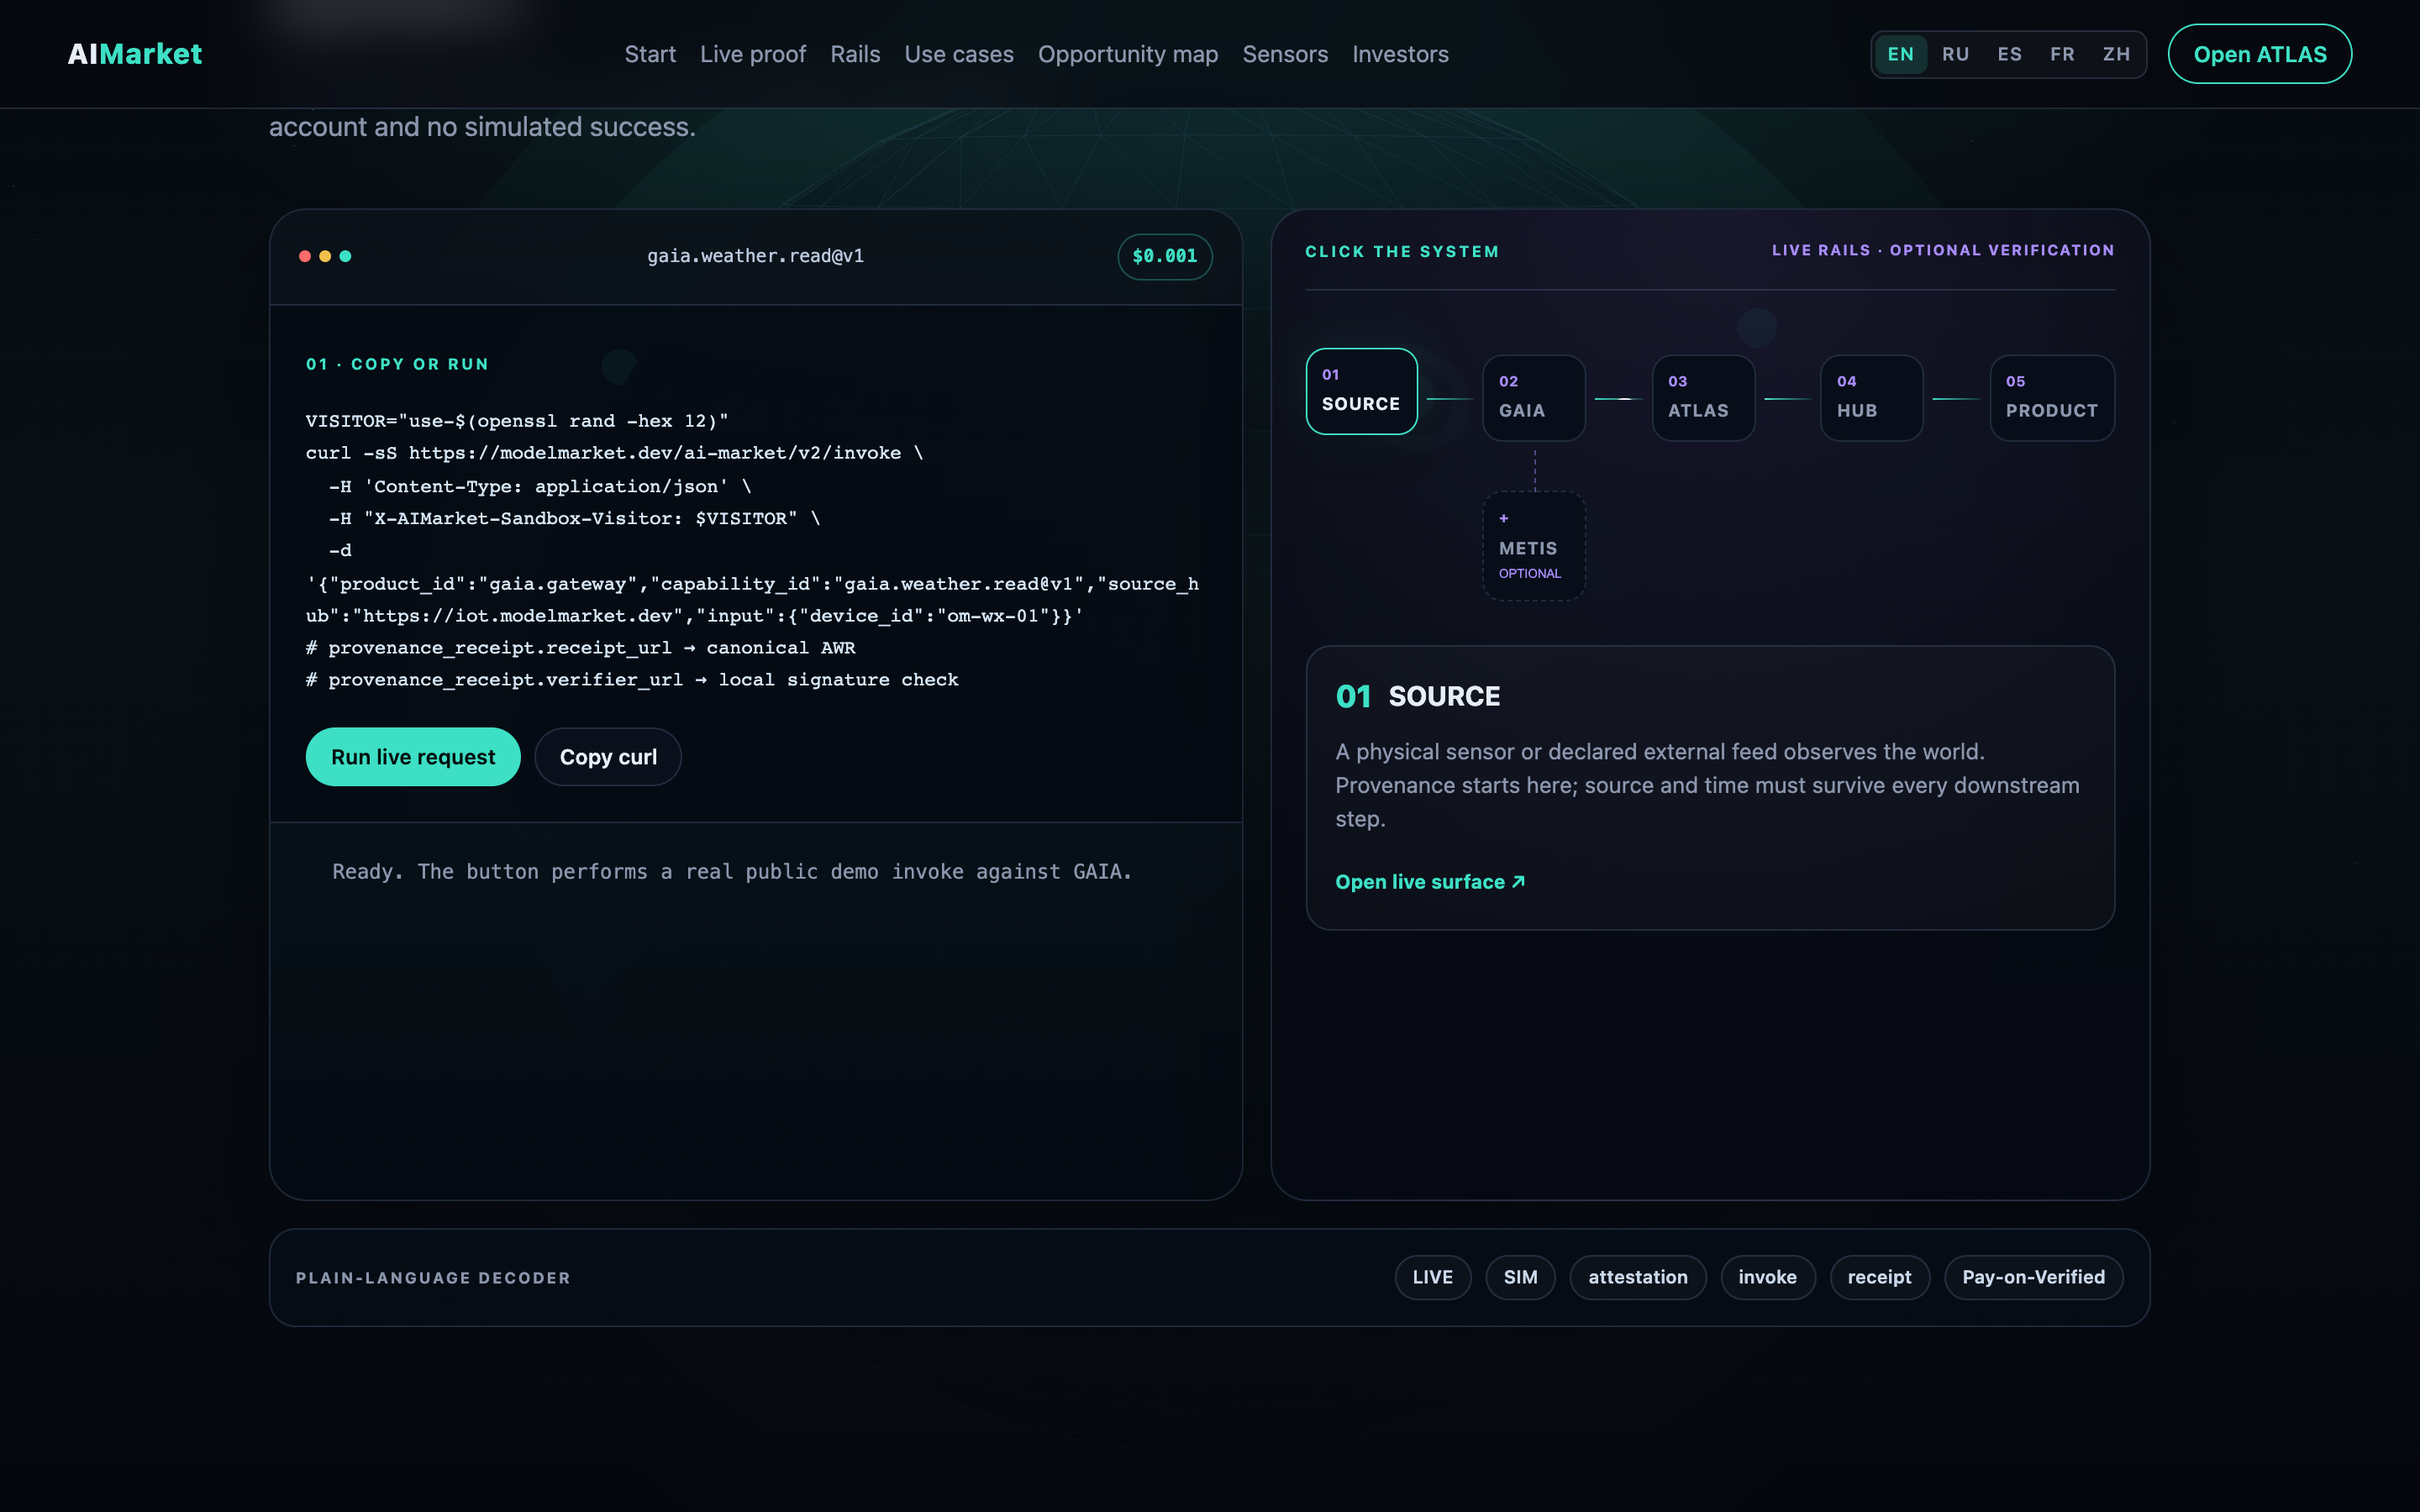Decode the receipt term chip

pyautogui.click(x=1879, y=1277)
